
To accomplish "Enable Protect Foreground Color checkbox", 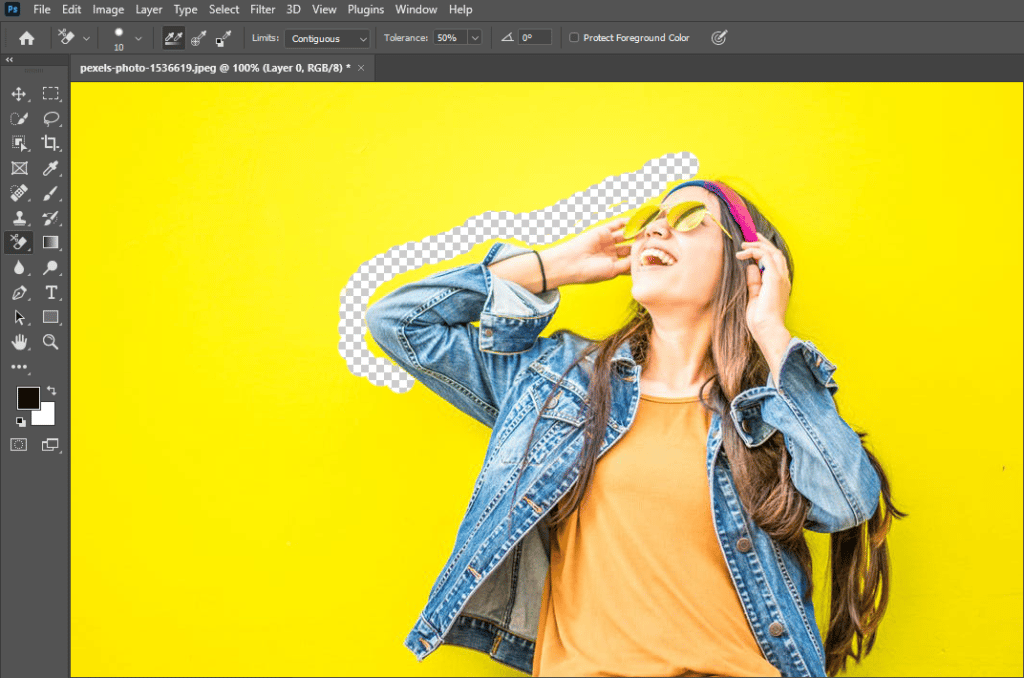I will click(574, 38).
